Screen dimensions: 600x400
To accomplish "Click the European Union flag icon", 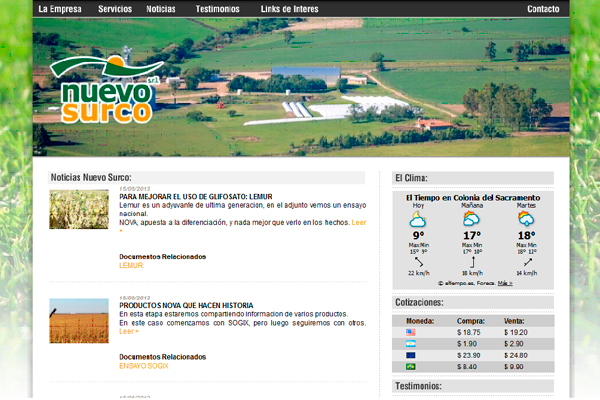I will [411, 355].
